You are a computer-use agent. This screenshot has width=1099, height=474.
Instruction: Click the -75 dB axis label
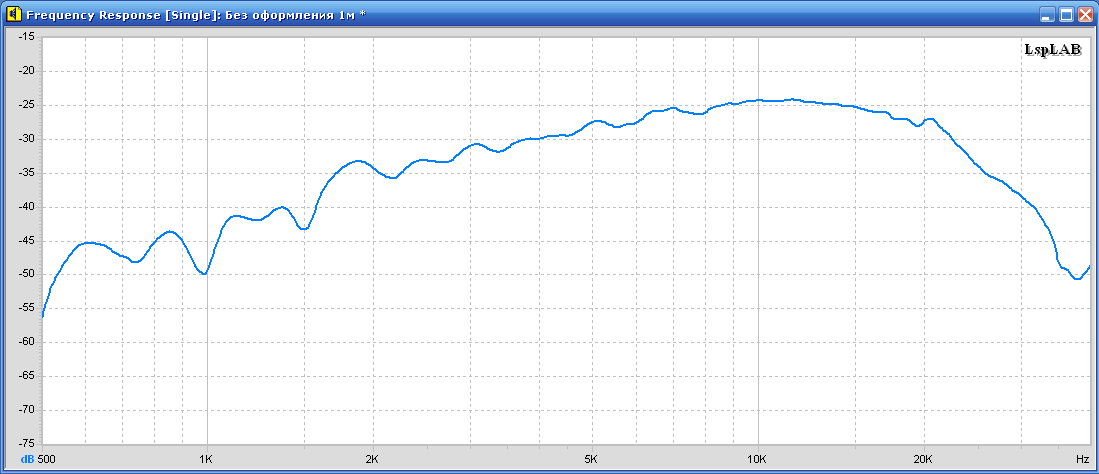click(x=25, y=443)
